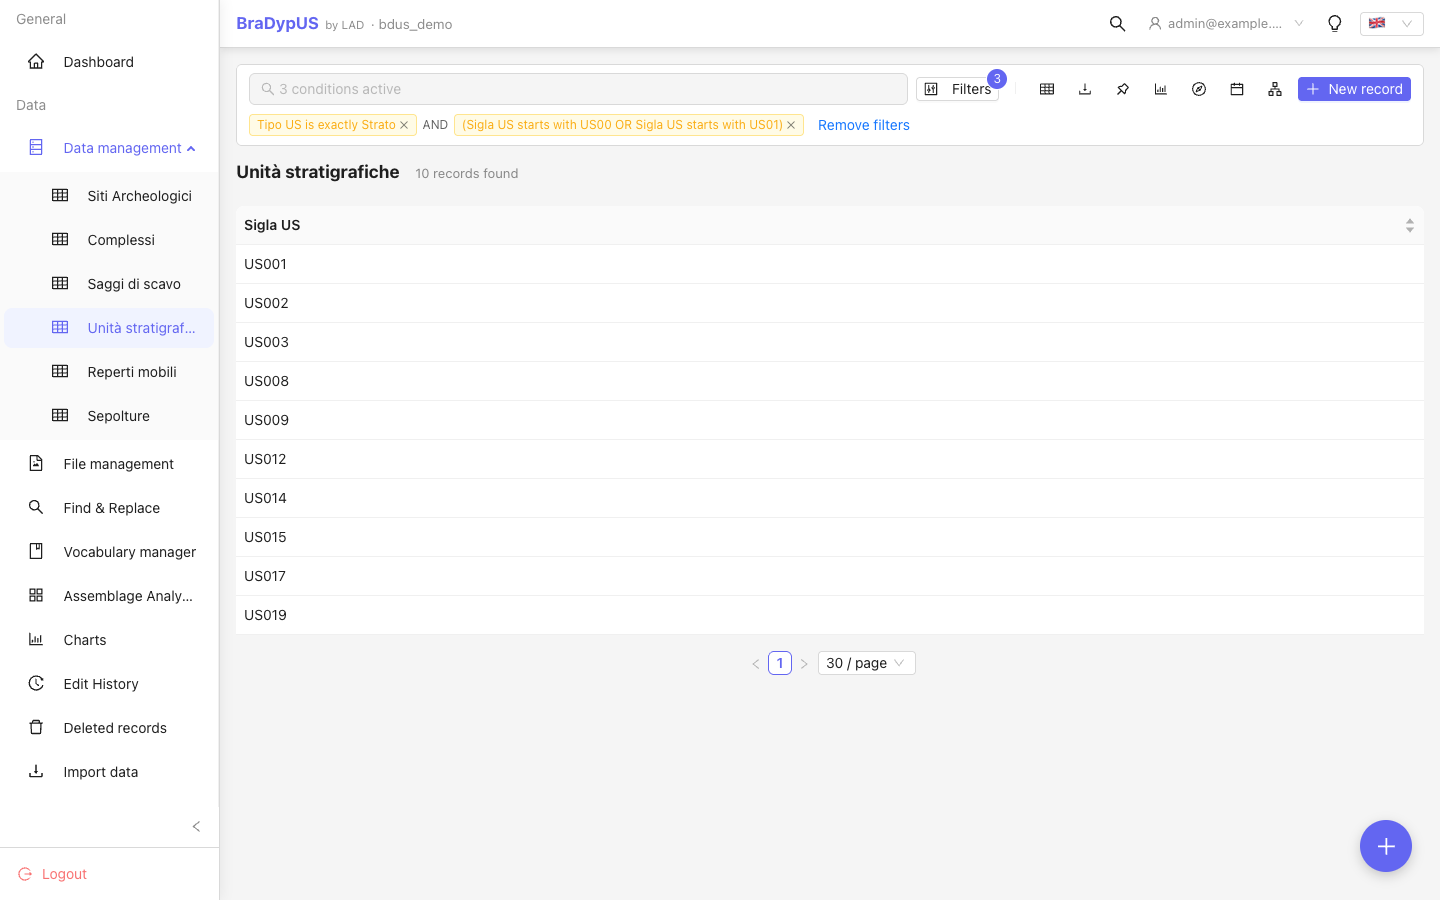
Task: Click the lightbulb icon in header
Action: 1335,23
